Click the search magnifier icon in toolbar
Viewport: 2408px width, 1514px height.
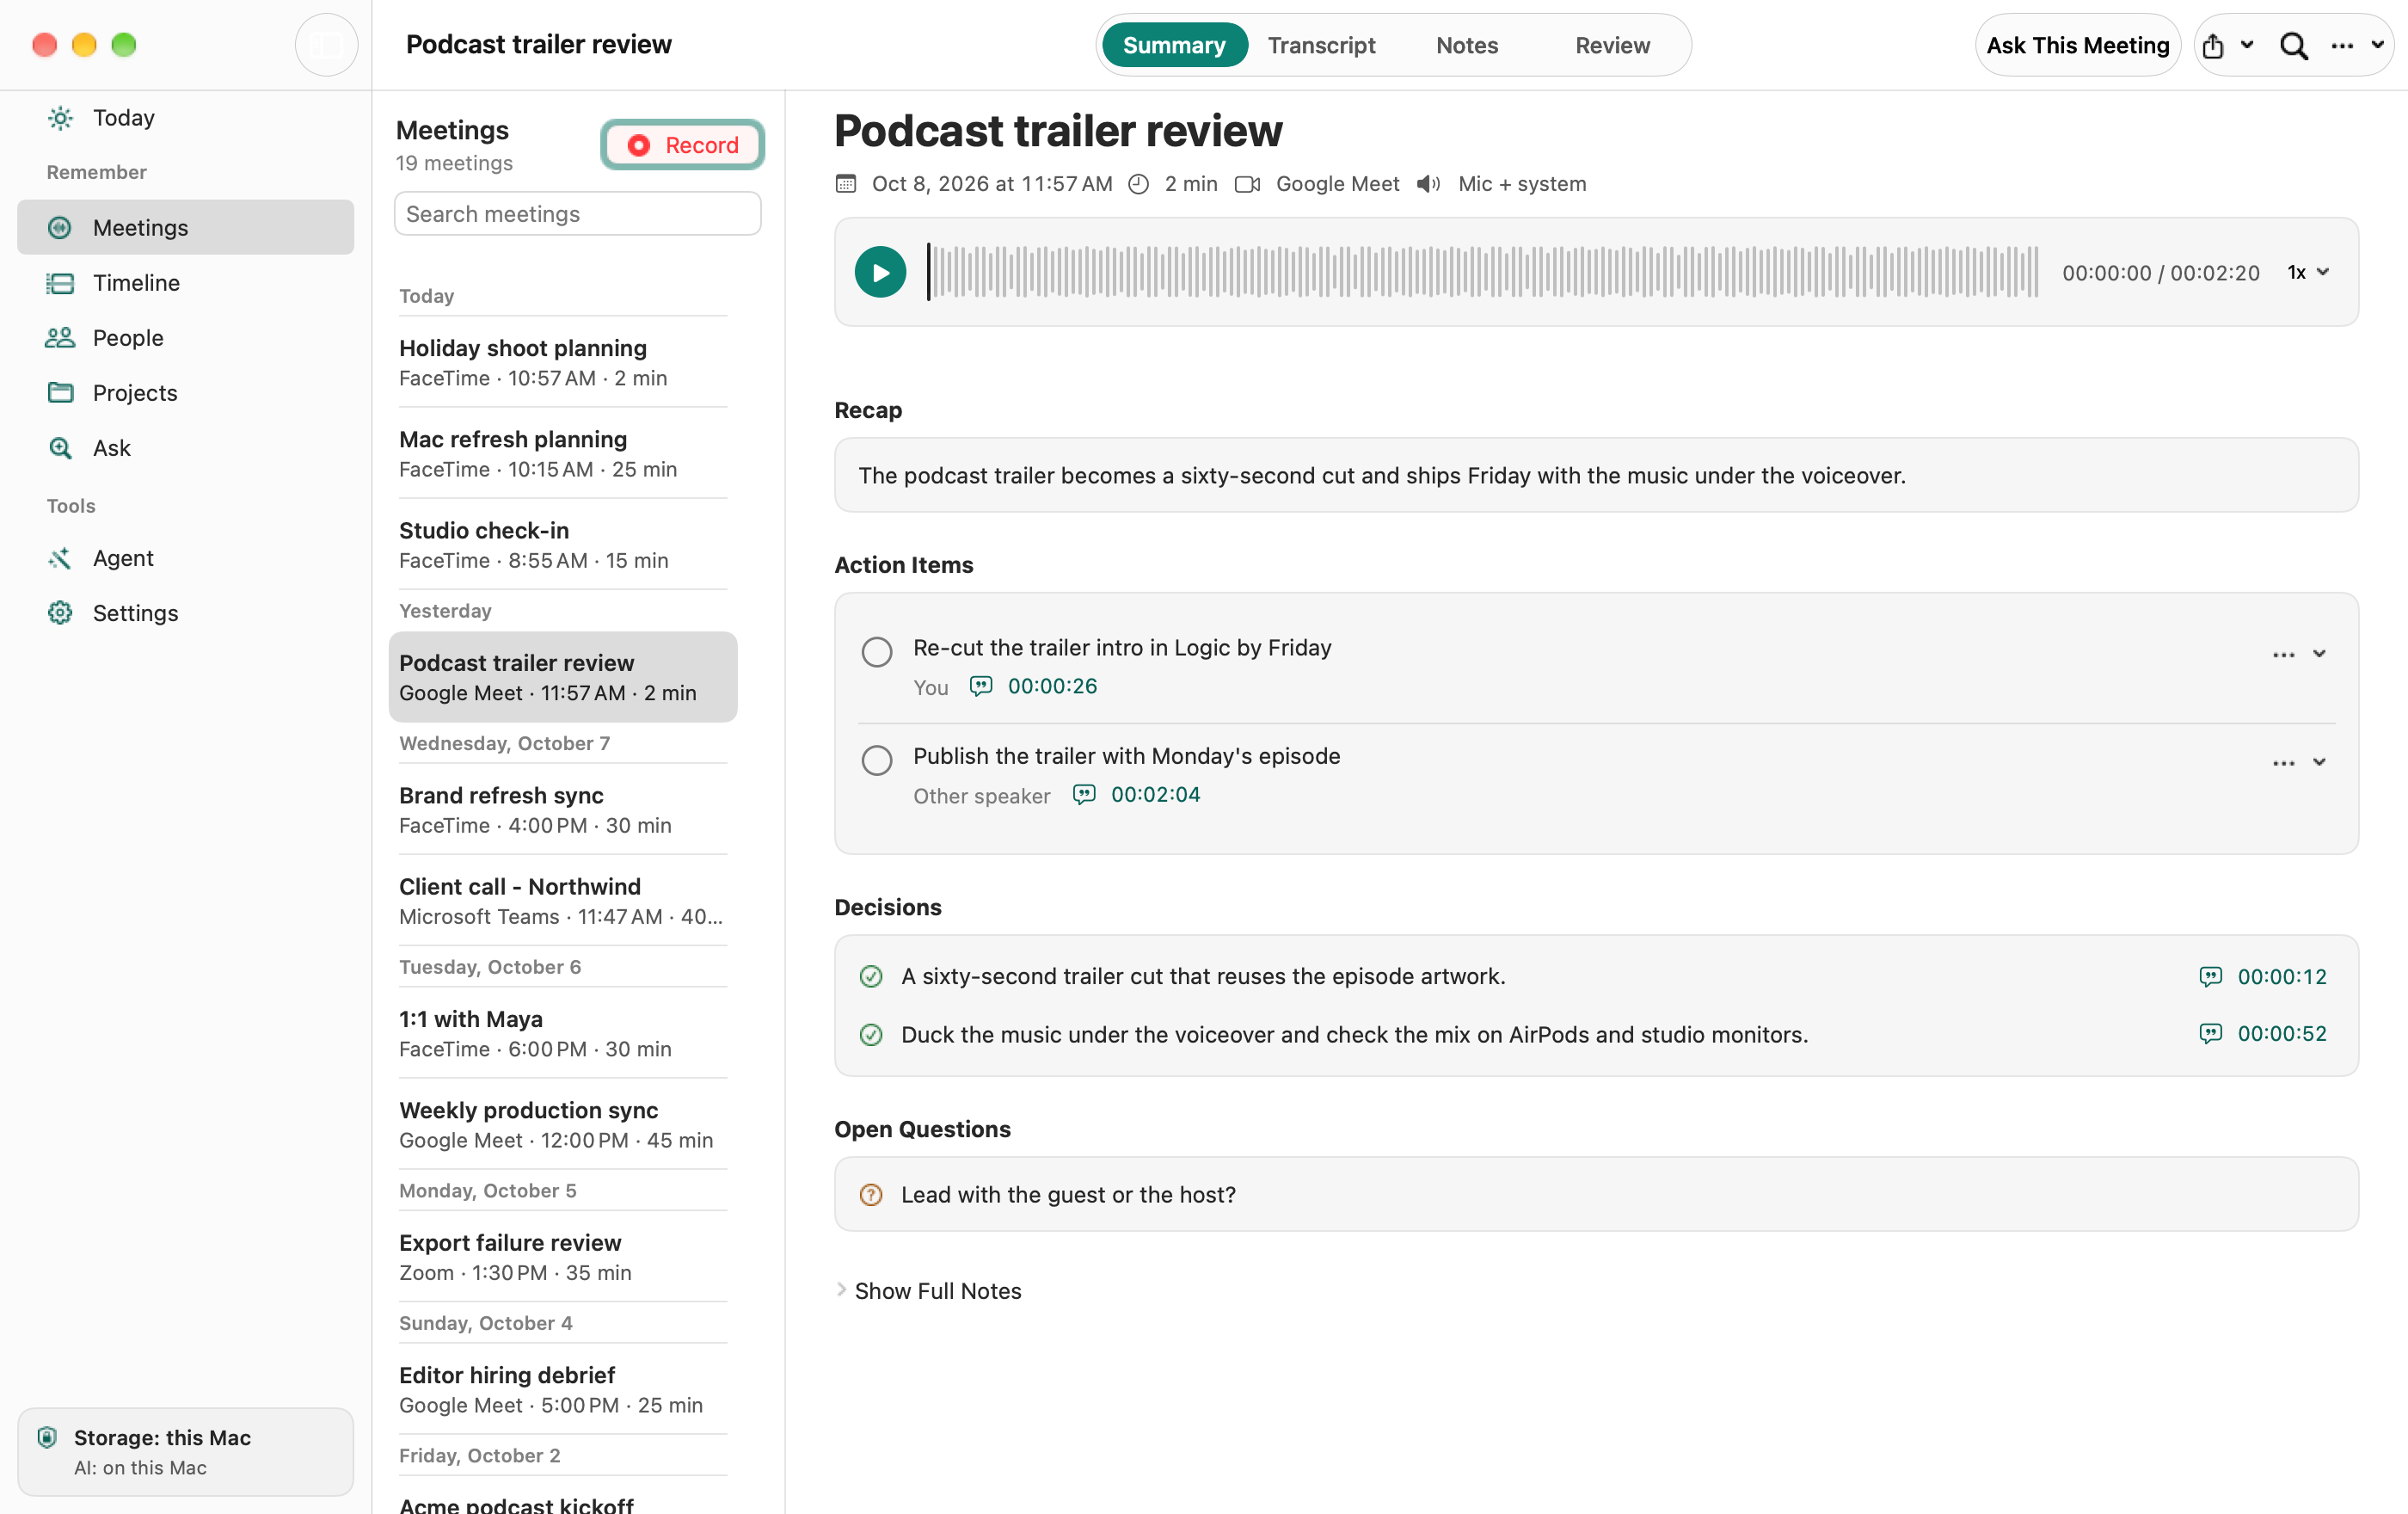pyautogui.click(x=2294, y=46)
